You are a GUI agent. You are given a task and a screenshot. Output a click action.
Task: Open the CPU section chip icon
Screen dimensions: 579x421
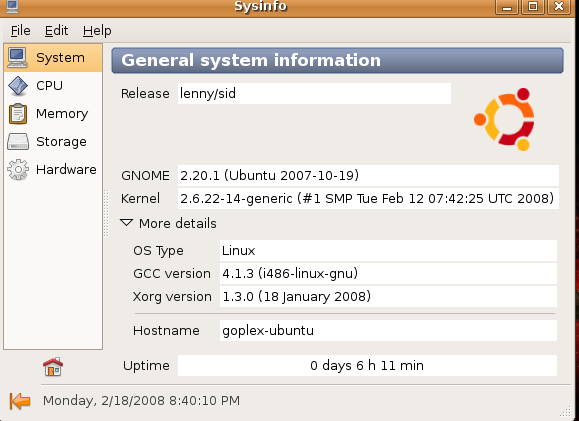click(x=18, y=86)
